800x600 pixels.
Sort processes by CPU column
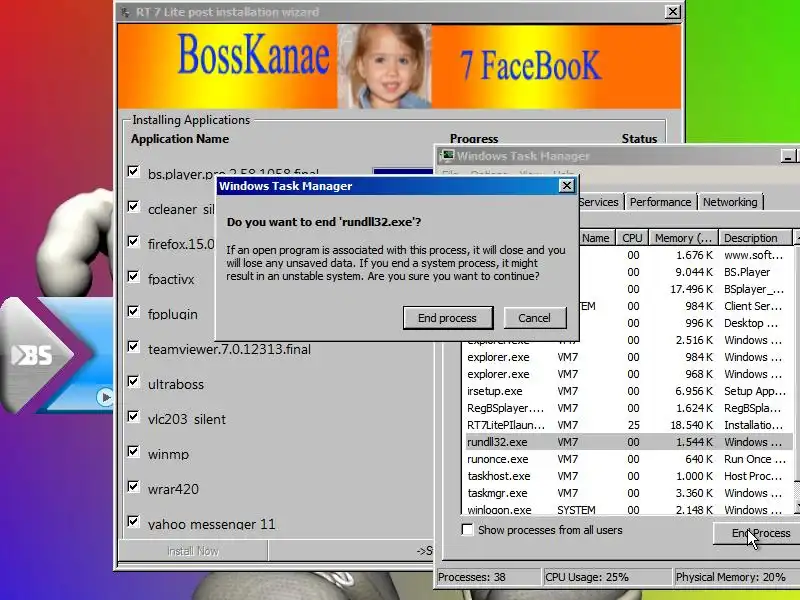(x=632, y=238)
